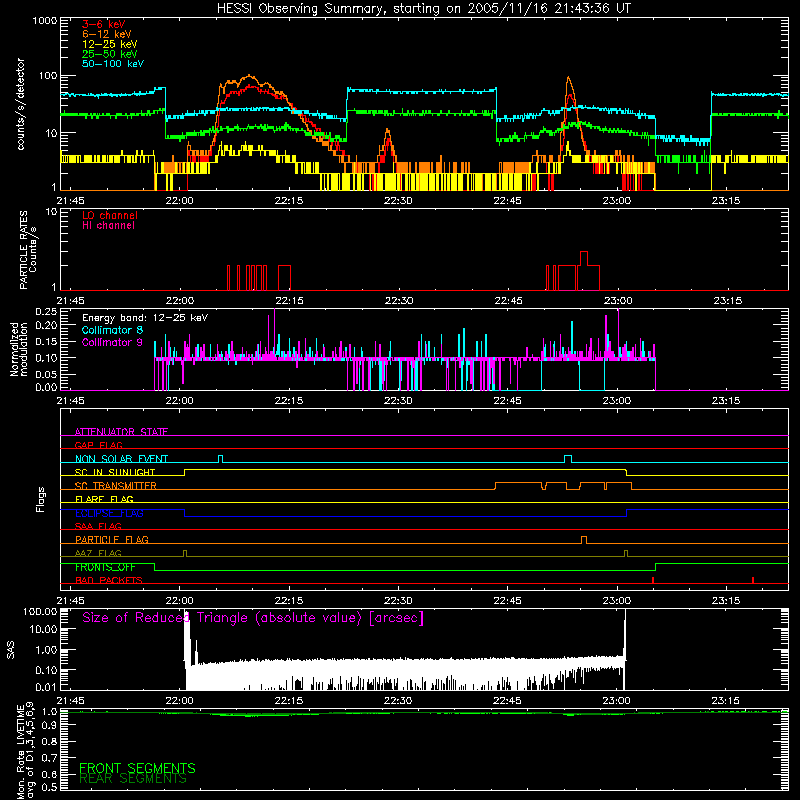Click the 23:15 time label under flags panel
This screenshot has height=800, width=800.
pos(726,601)
